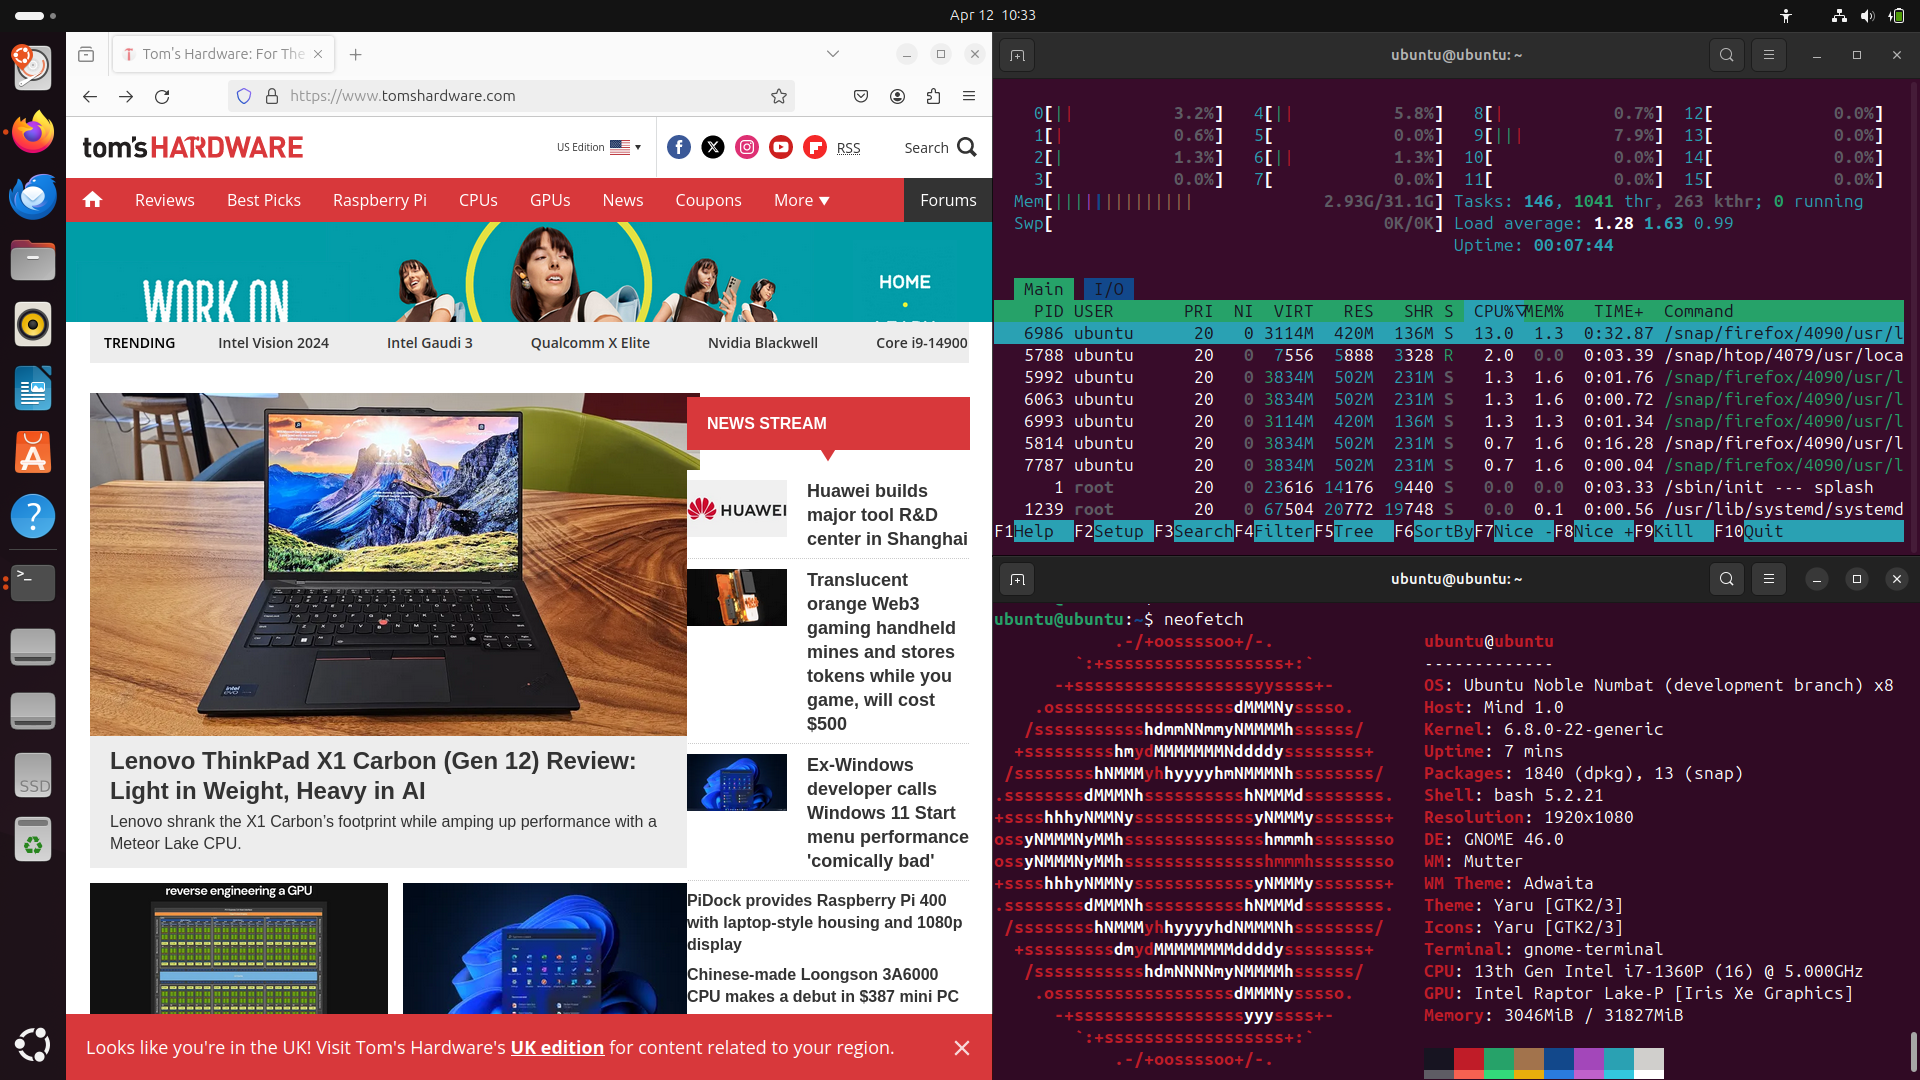Image resolution: width=1920 pixels, height=1080 pixels.
Task: Click the red home icon in navbar
Action: pos(93,200)
